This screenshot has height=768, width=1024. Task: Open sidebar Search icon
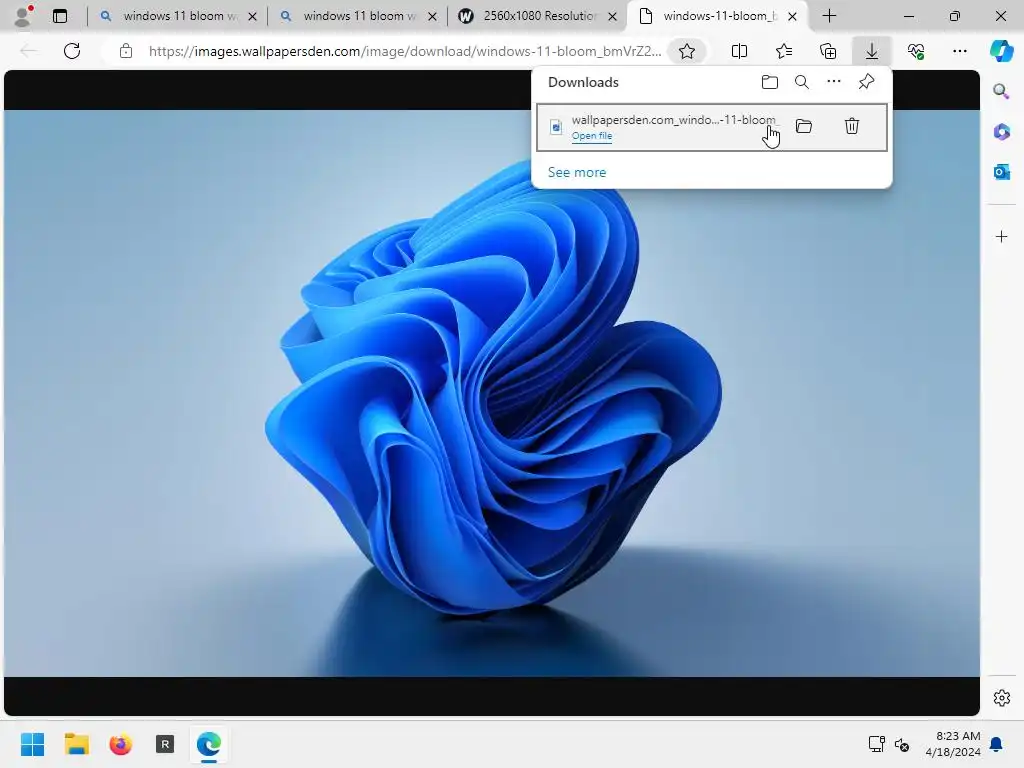tap(1001, 91)
